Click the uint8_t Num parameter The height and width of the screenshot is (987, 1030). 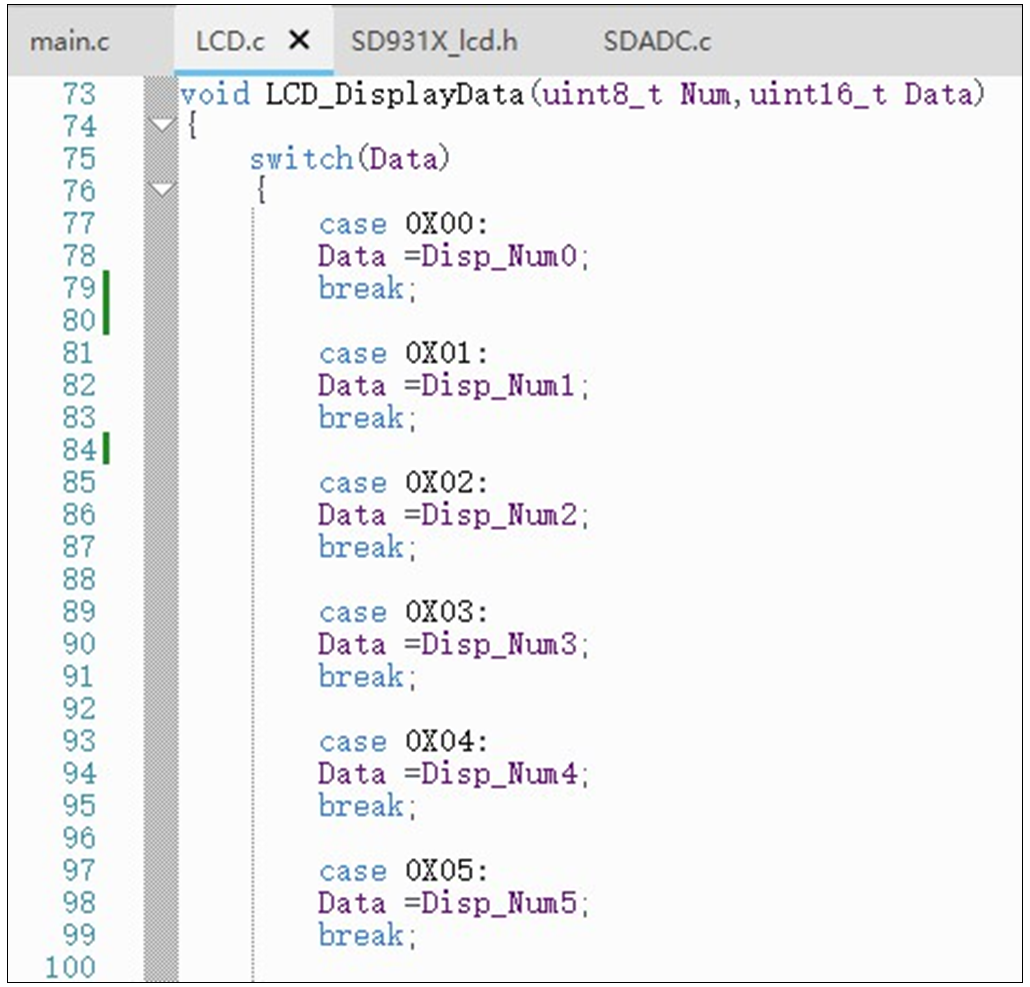[x=636, y=95]
